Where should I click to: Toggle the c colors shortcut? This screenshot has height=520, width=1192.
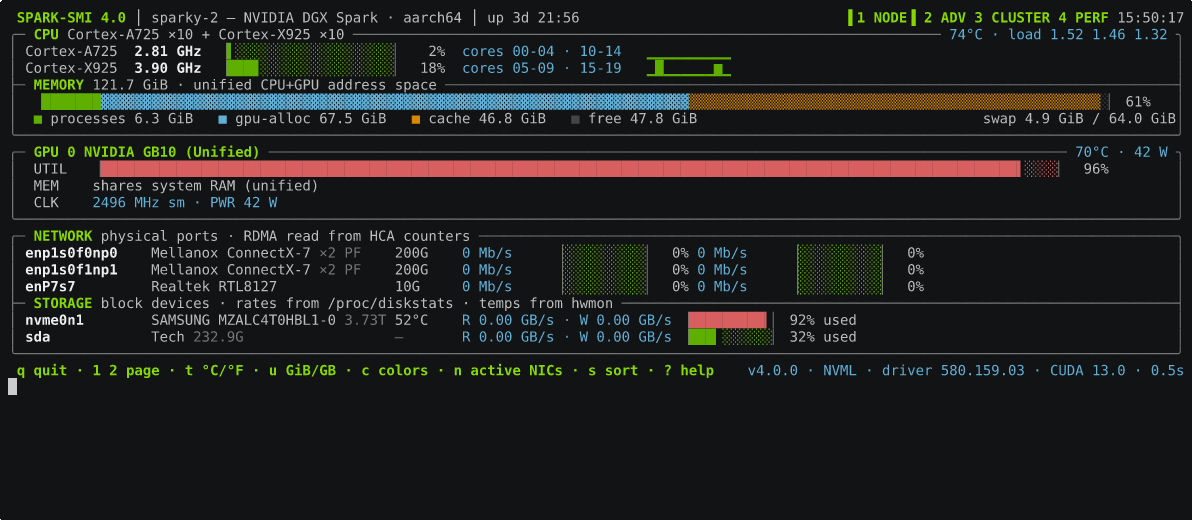coord(395,371)
